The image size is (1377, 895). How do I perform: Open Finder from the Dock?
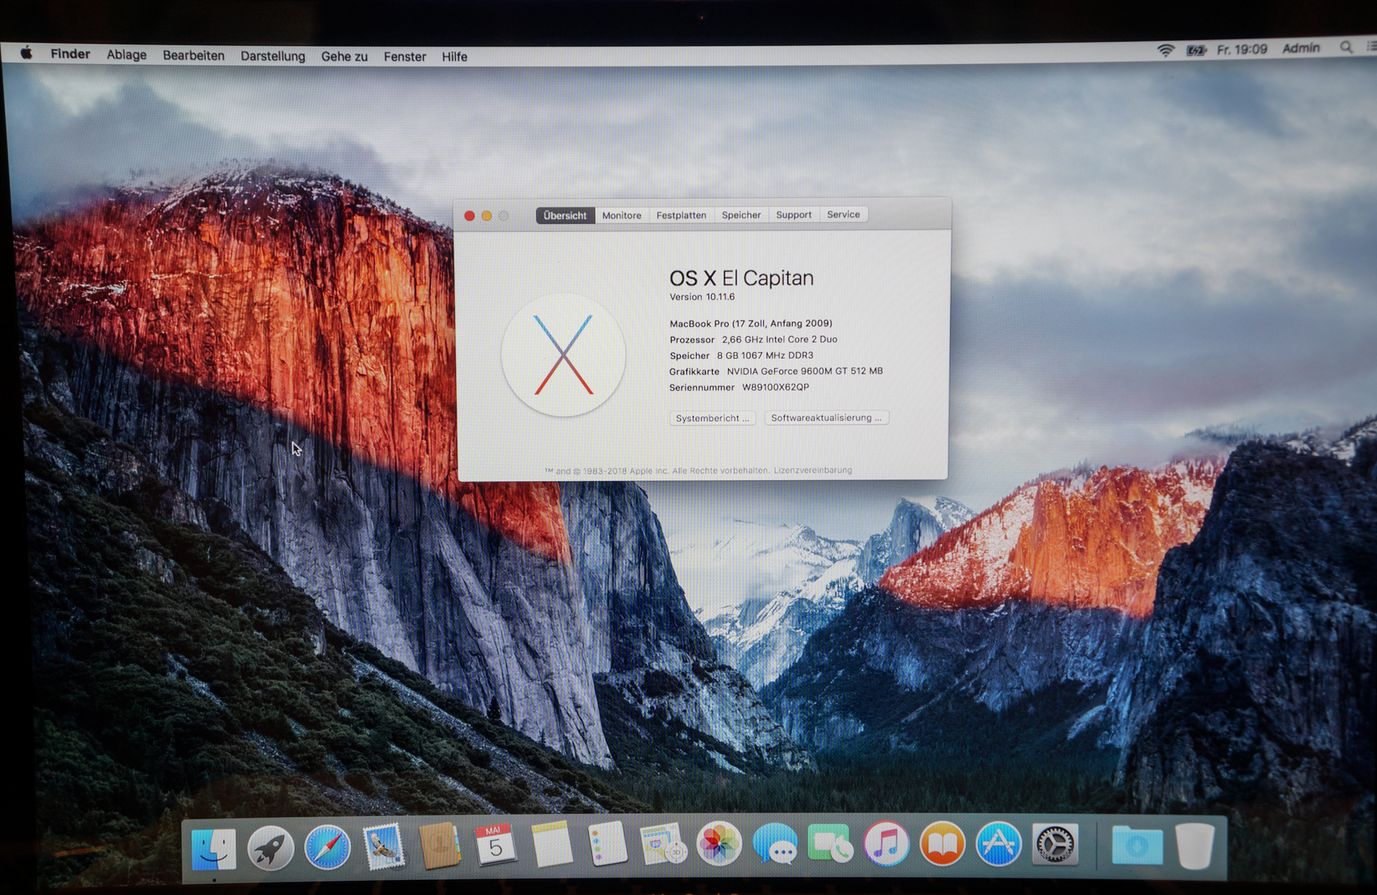click(214, 849)
